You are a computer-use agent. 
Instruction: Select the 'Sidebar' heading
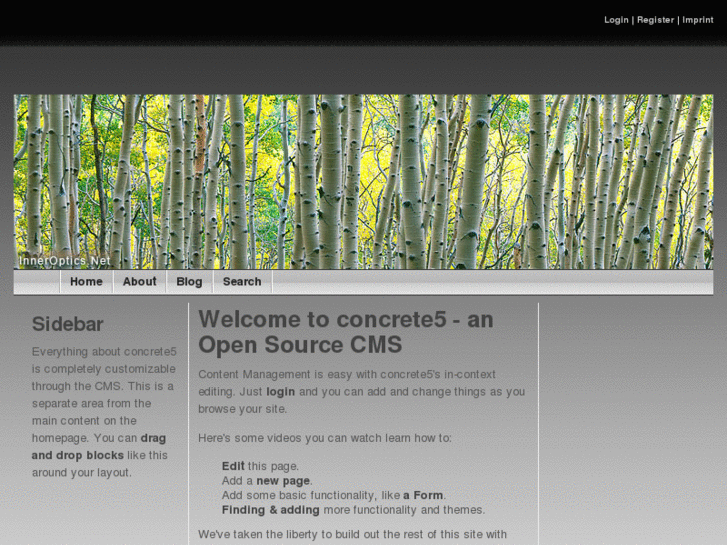(68, 324)
